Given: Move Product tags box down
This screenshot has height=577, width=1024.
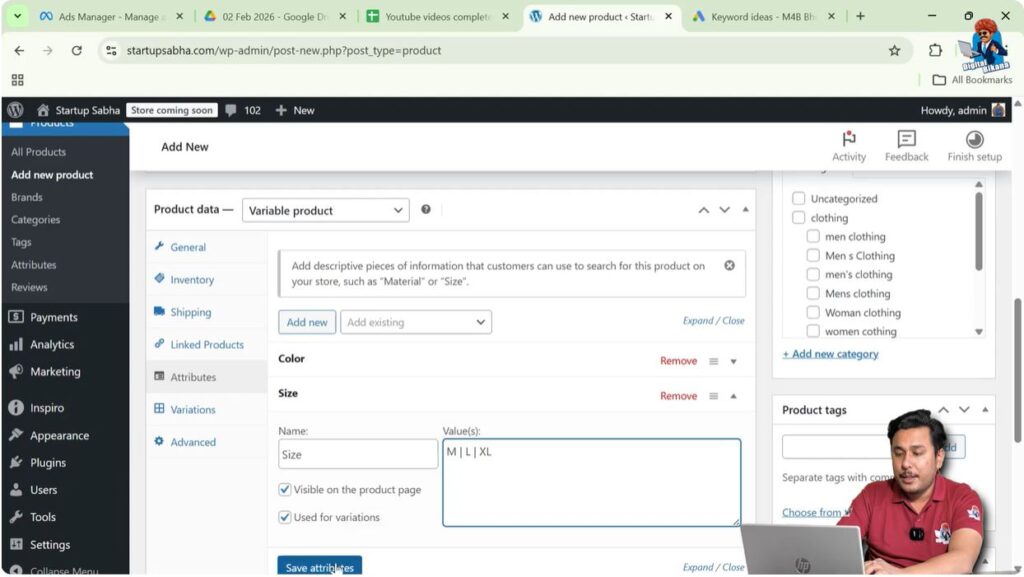Looking at the screenshot, I should tap(965, 410).
